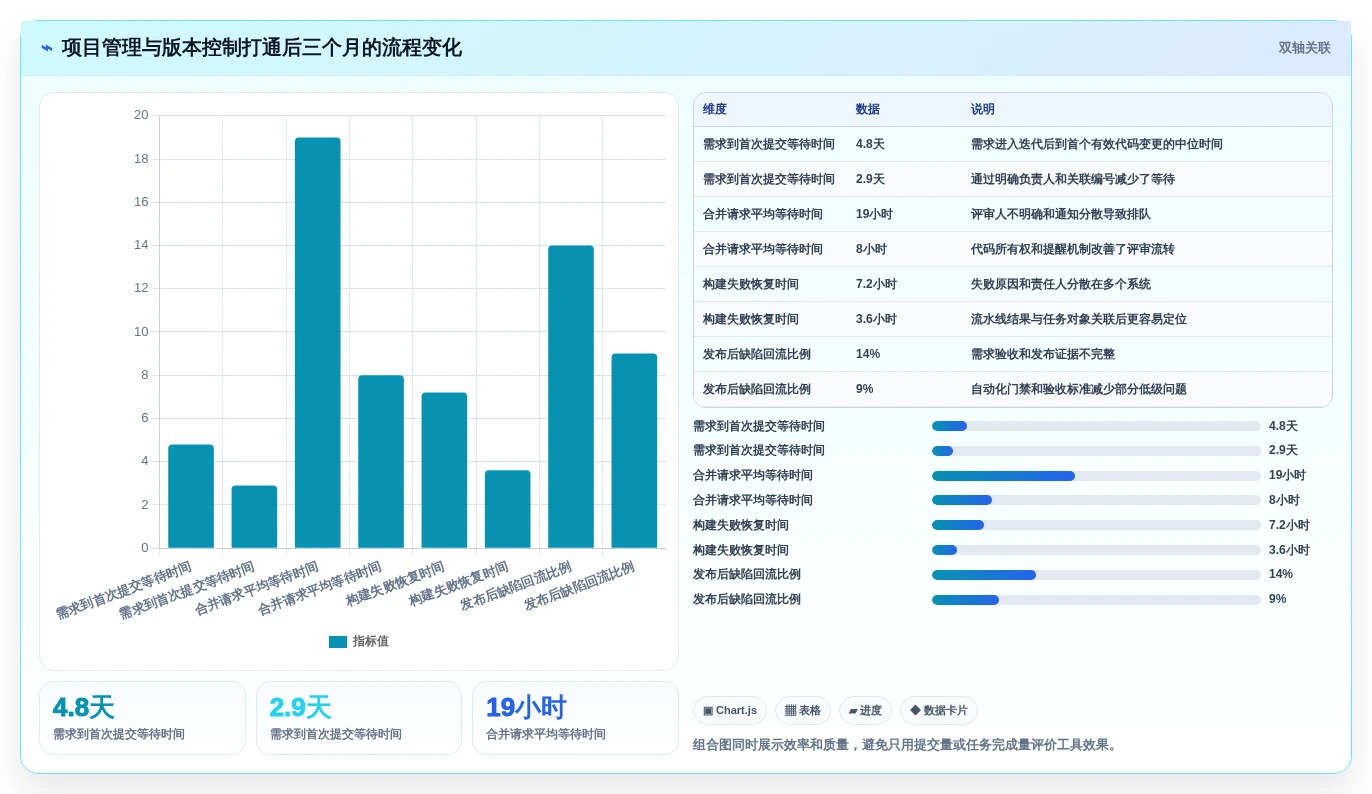Viewport: 1372px width, 794px height.
Task: Click the progress bar labeled 3.6小时
Action: [x=1096, y=550]
